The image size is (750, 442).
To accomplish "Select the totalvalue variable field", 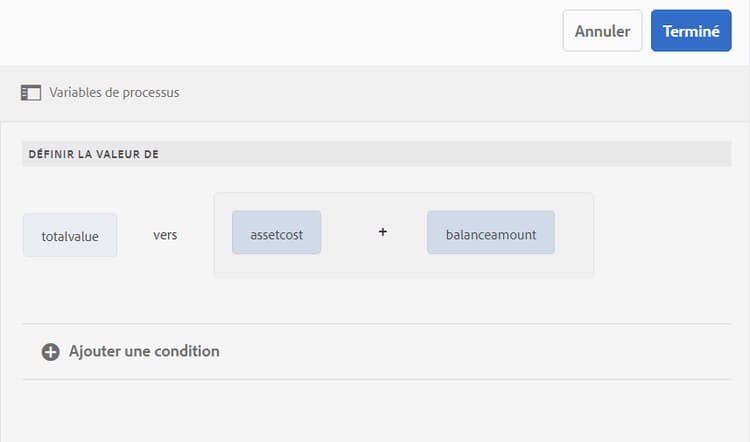I will click(70, 236).
